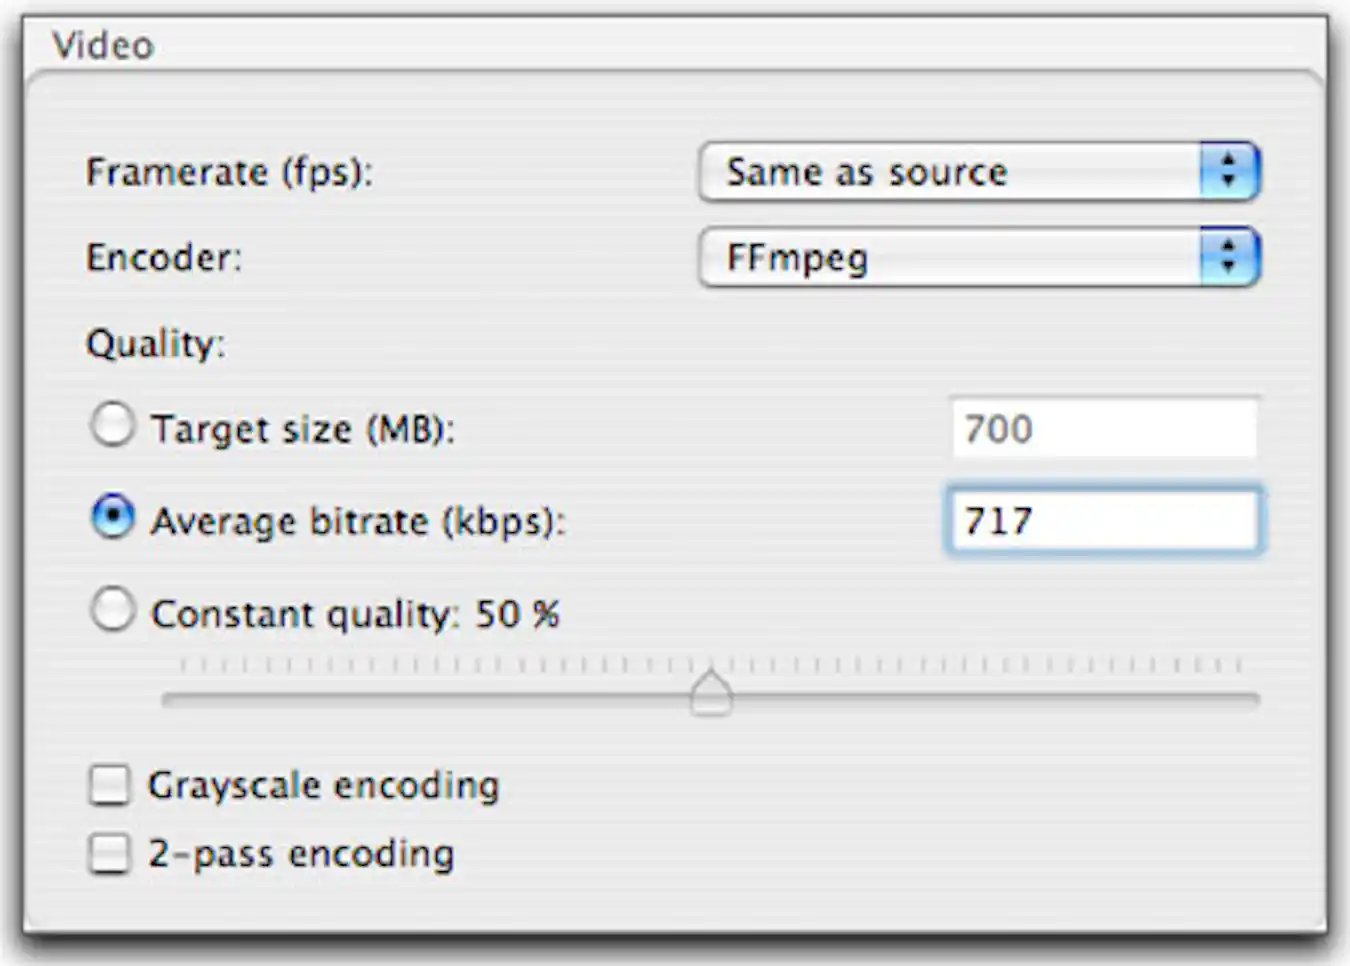Click the Constant quality 50 % label
This screenshot has height=966, width=1350.
coord(355,613)
